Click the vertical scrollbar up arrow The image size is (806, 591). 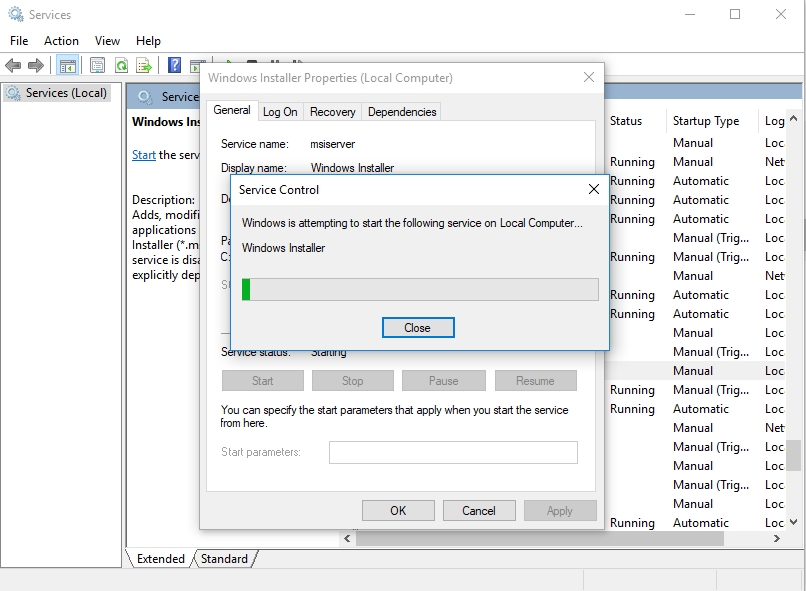click(x=794, y=118)
